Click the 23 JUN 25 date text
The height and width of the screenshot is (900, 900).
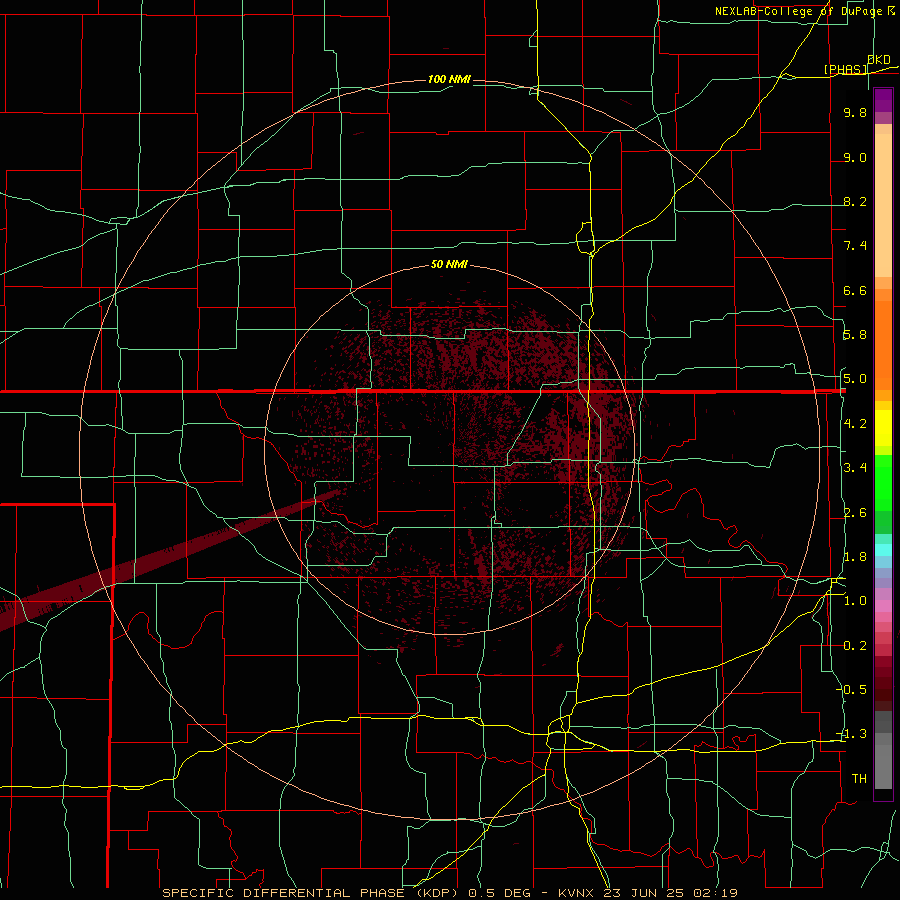pos(641,893)
